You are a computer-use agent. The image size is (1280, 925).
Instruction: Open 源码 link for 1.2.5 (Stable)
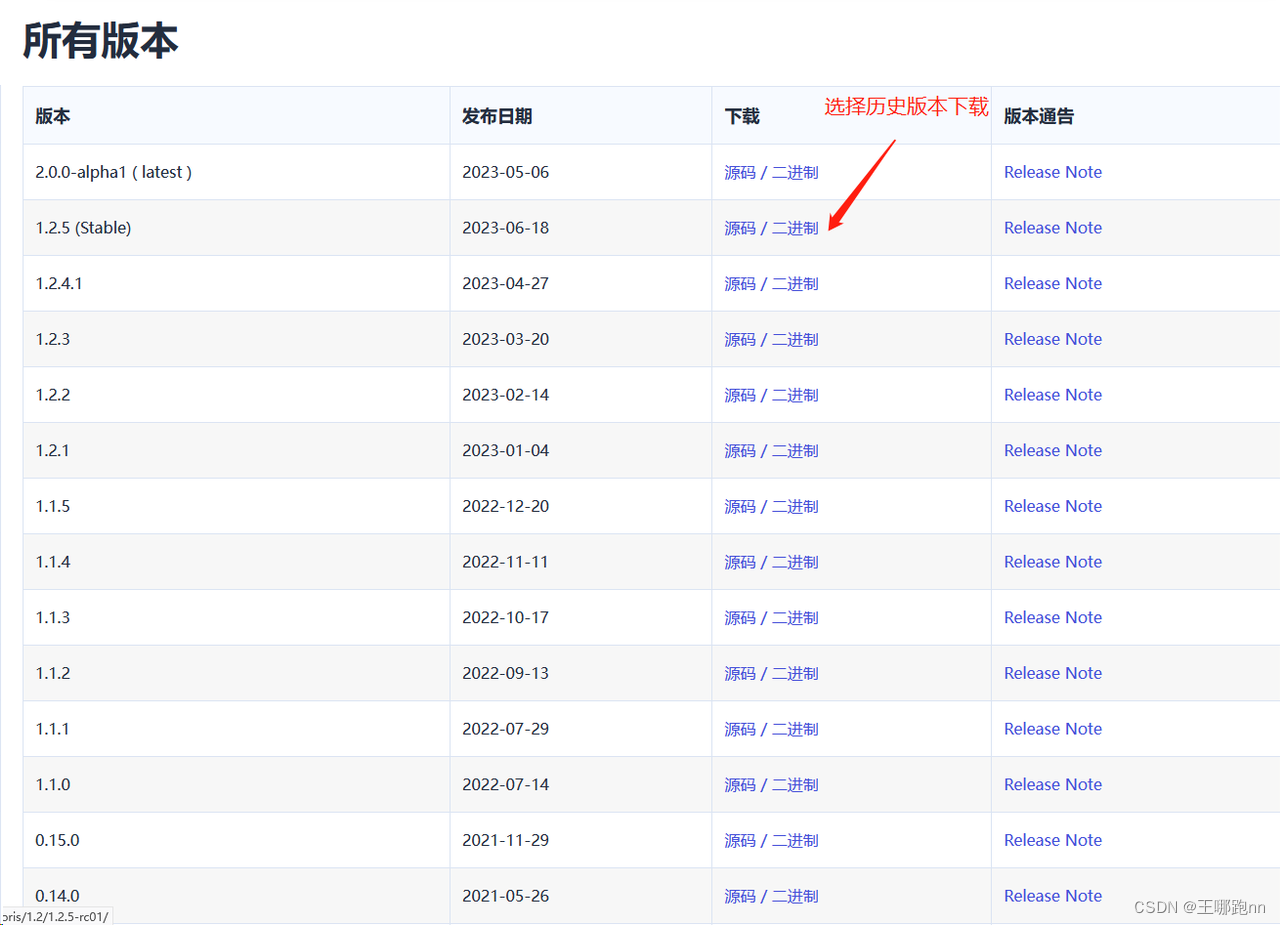(740, 228)
